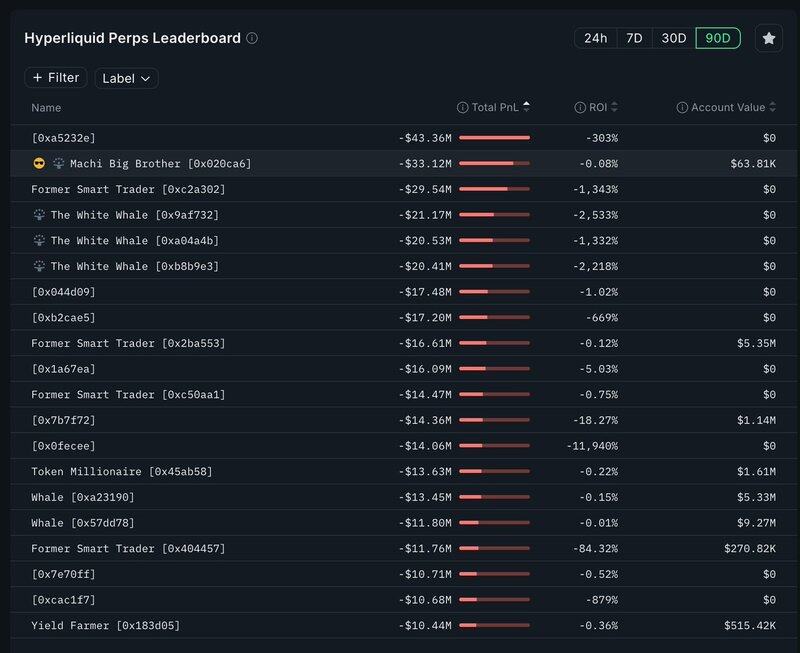Switch to the 24h timeframe tab
The width and height of the screenshot is (800, 653).
(595, 38)
